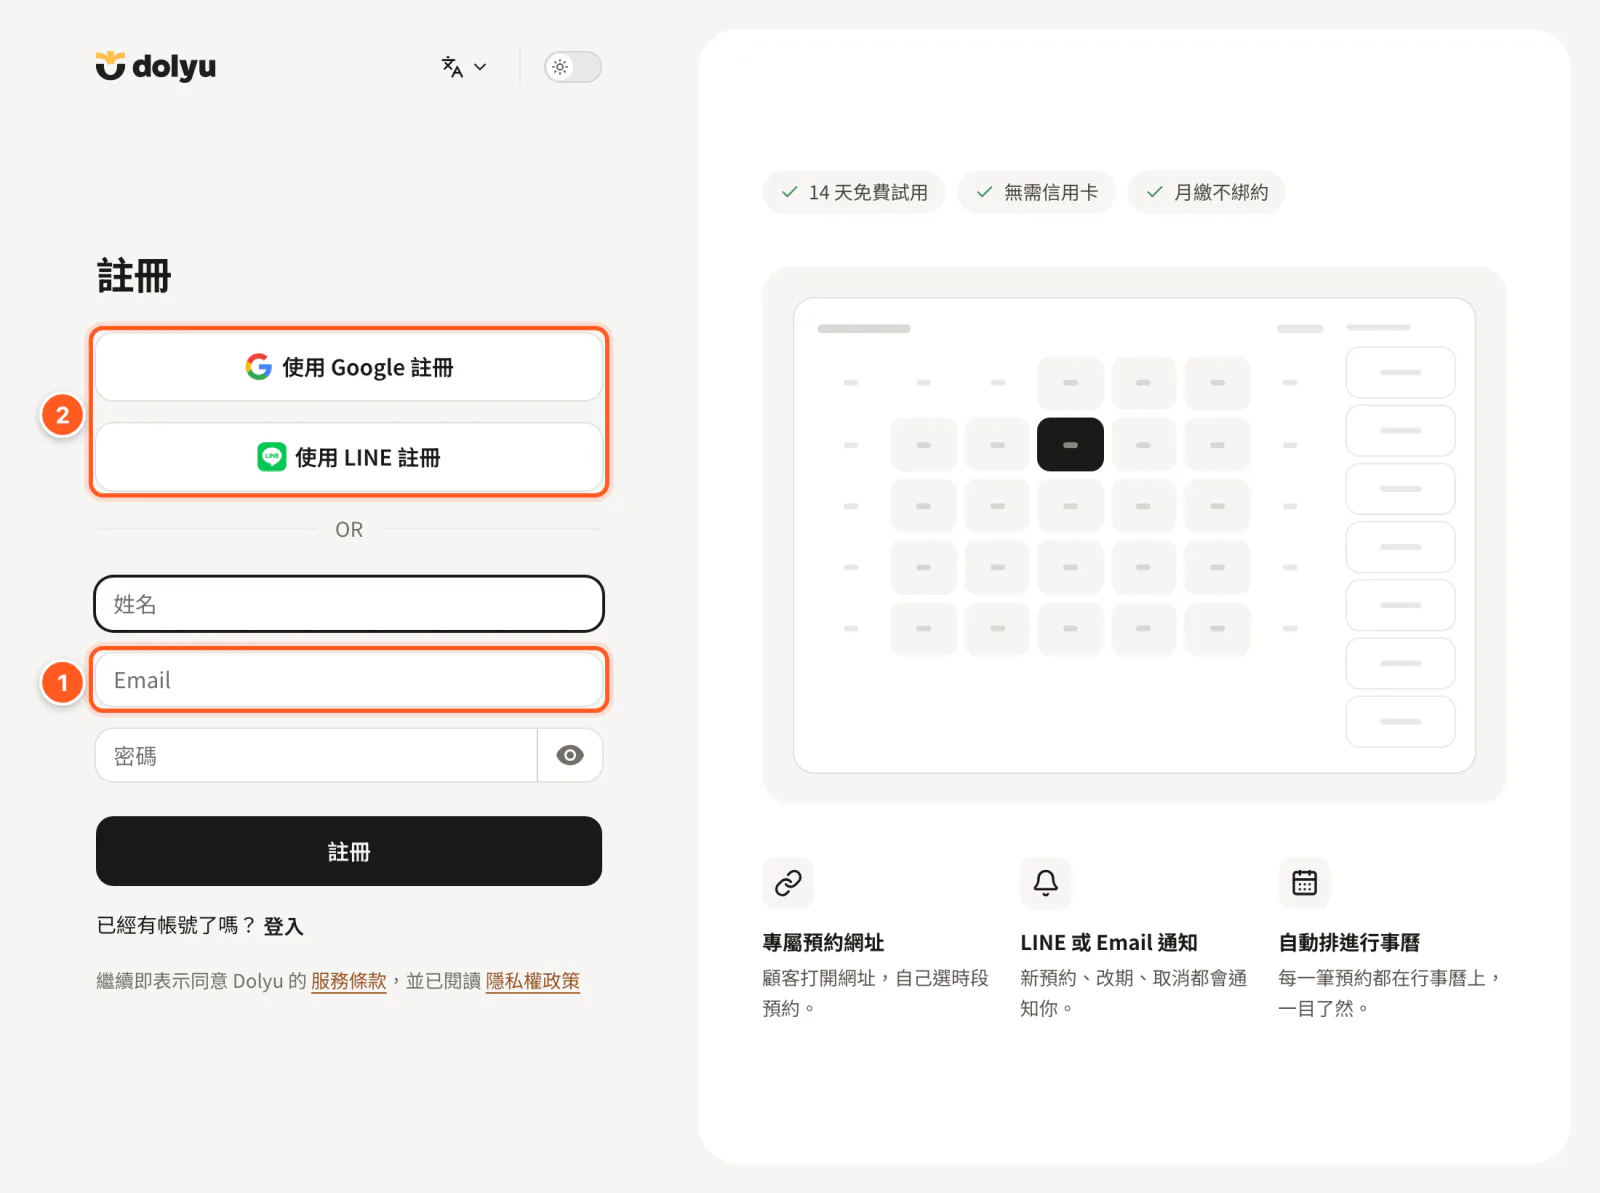Screen dimensions: 1600x1193
Task: Click the 密碼 password field
Action: (316, 756)
